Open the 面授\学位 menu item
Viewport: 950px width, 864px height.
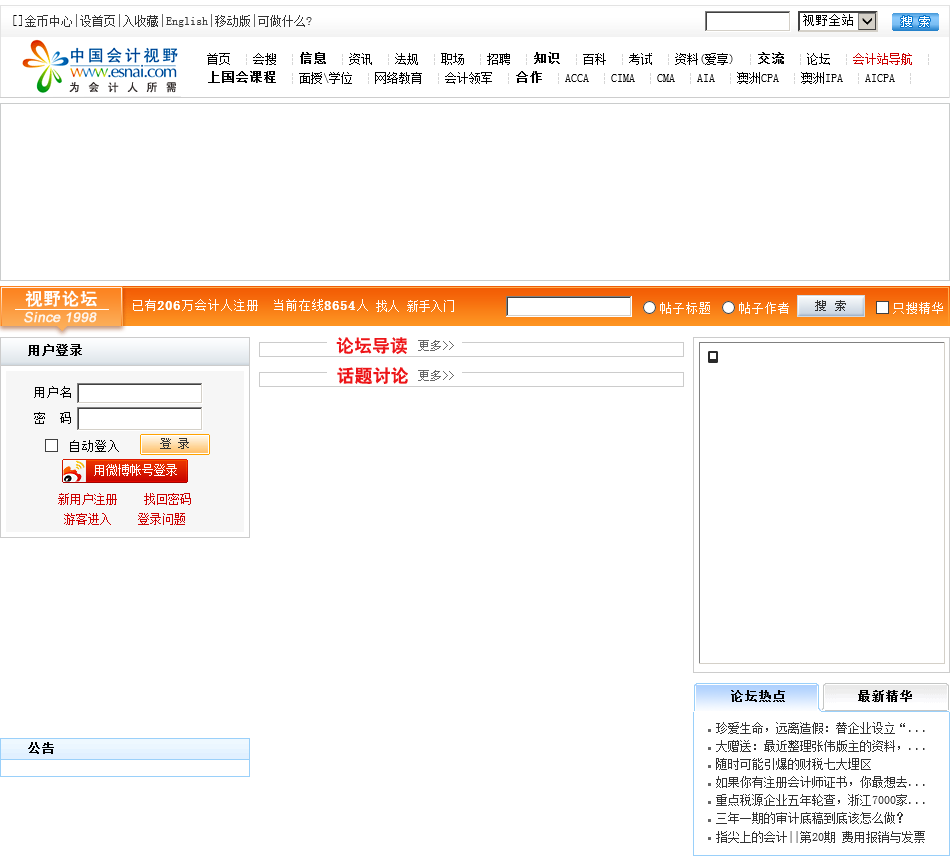(x=325, y=78)
